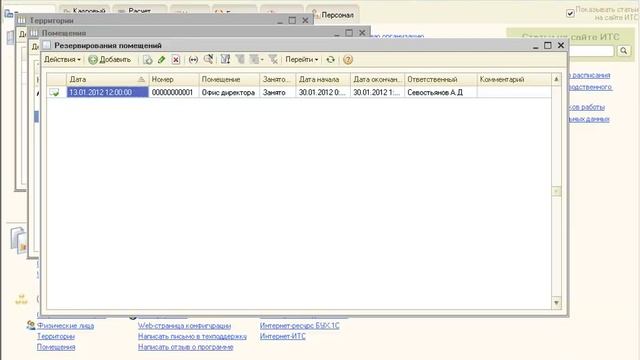Click the Дата начала column header
Viewport: 640px width, 360px height.
pos(323,79)
